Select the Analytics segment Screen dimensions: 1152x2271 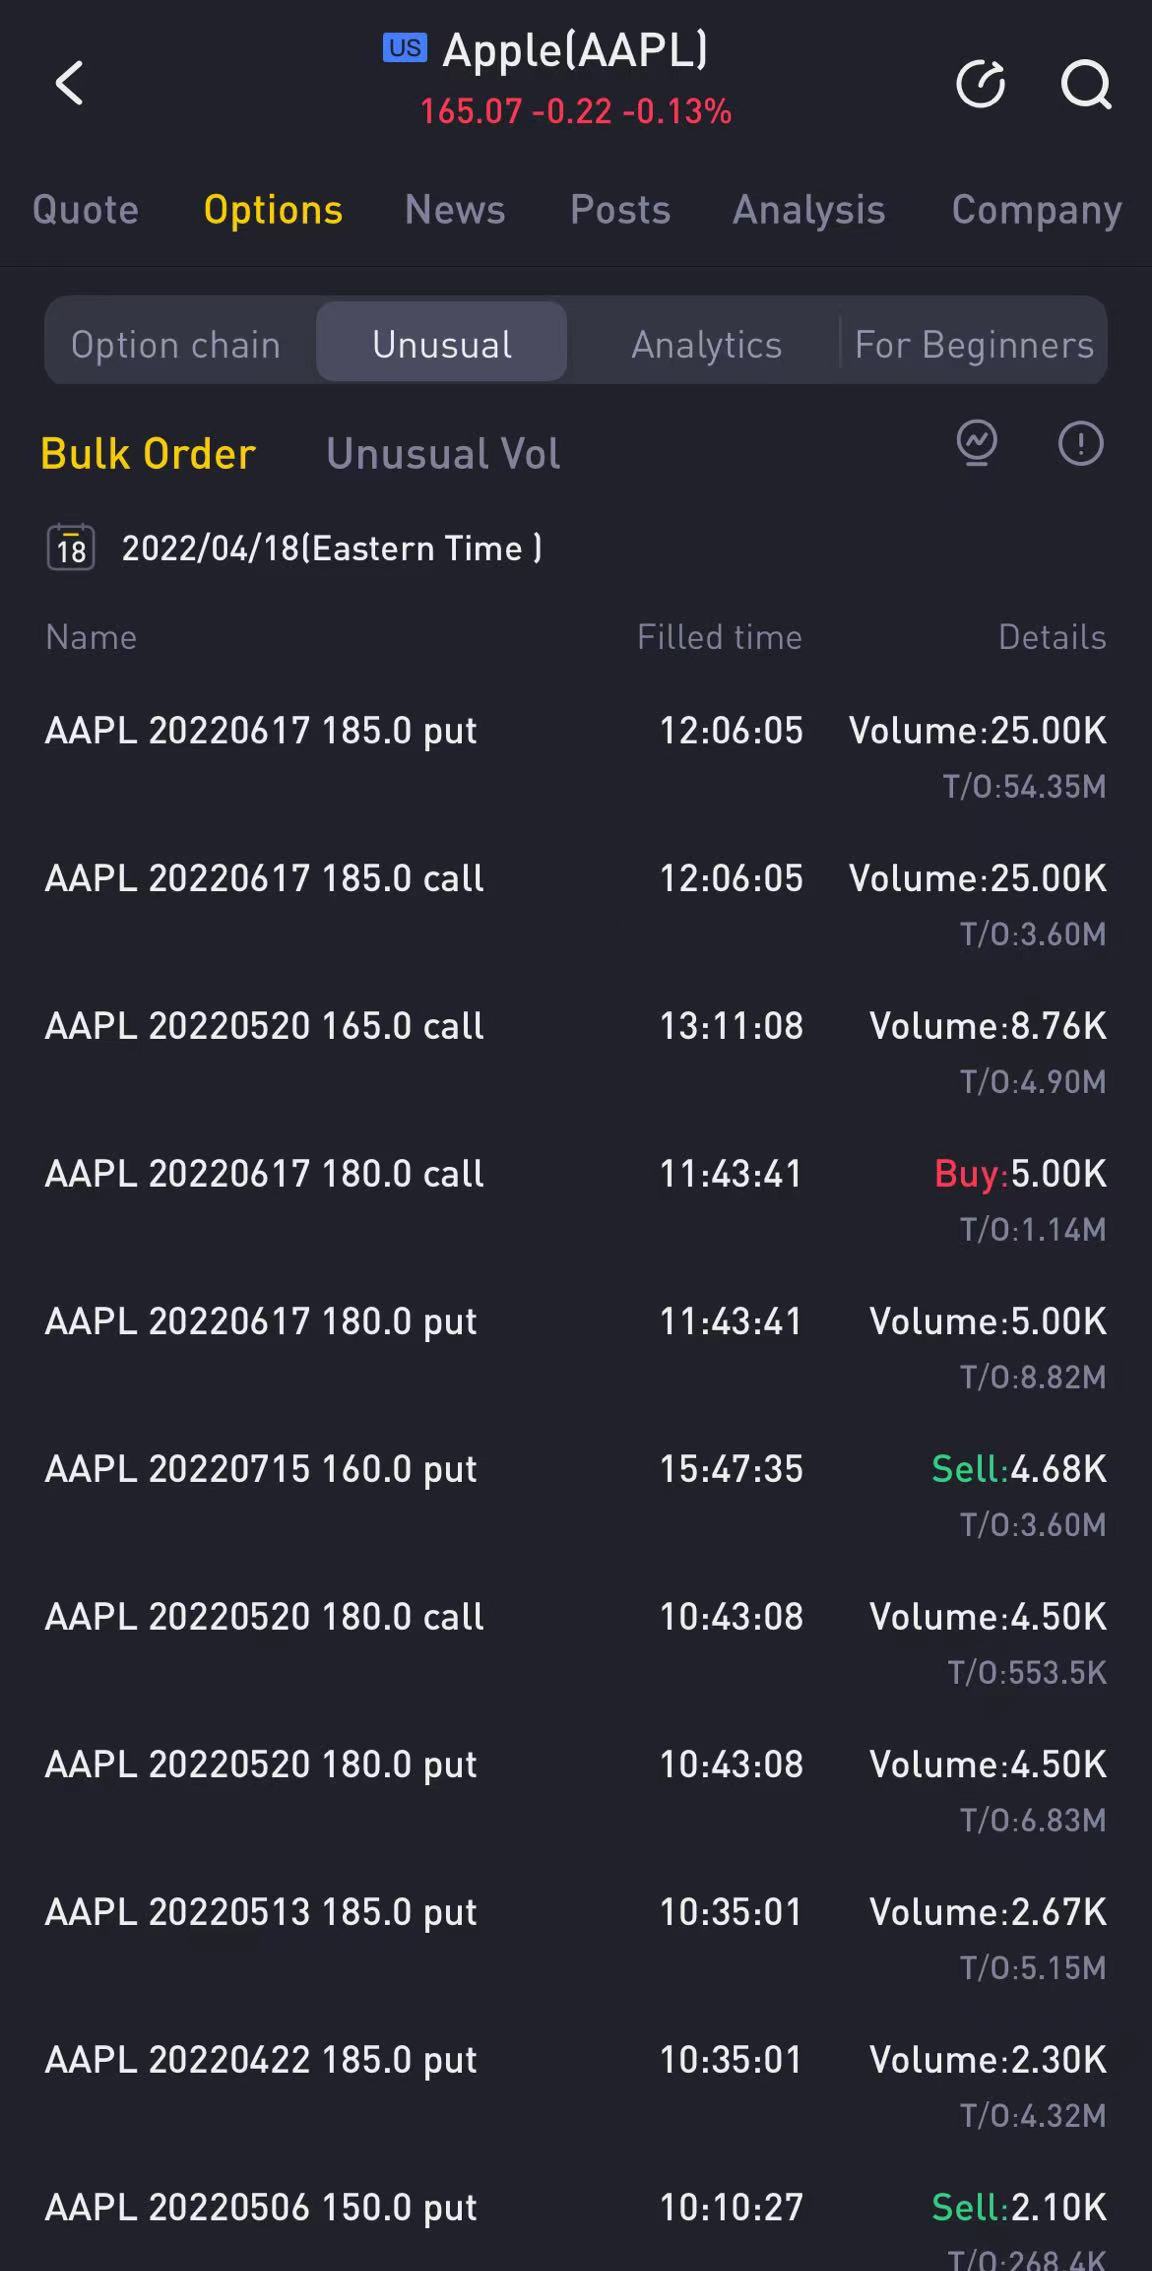[706, 345]
